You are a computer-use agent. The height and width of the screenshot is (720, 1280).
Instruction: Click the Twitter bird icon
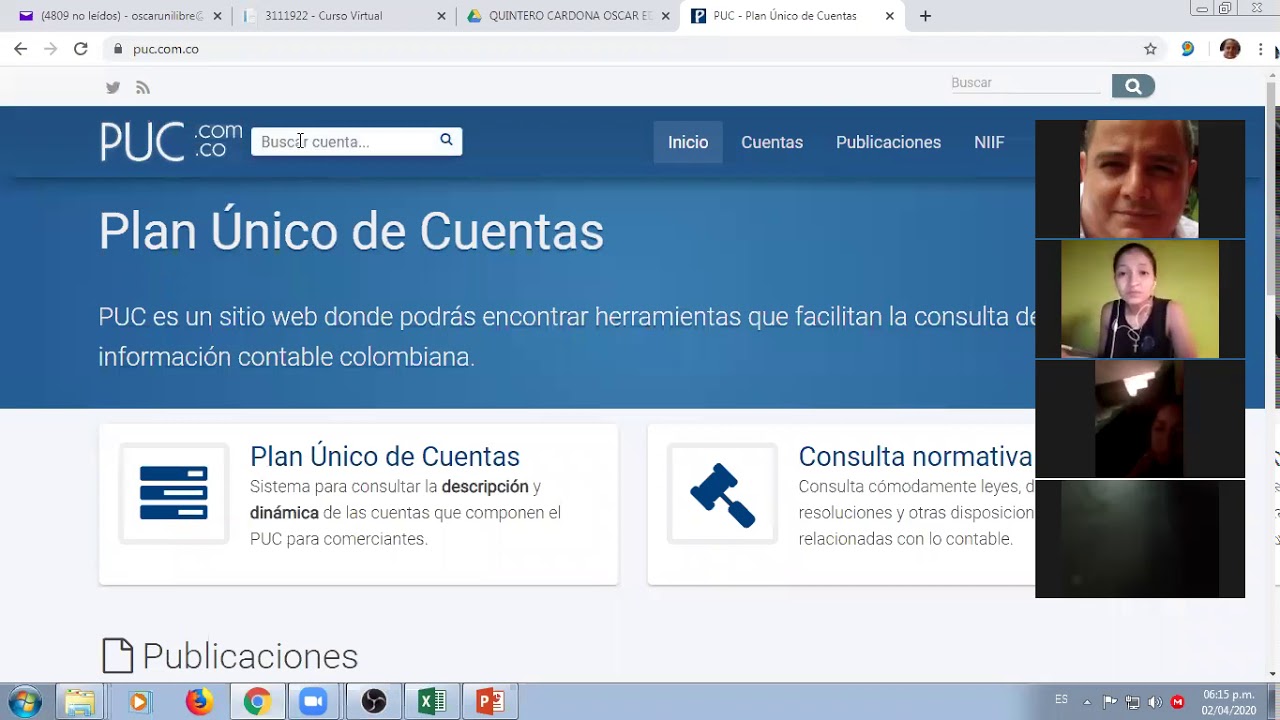tap(113, 88)
